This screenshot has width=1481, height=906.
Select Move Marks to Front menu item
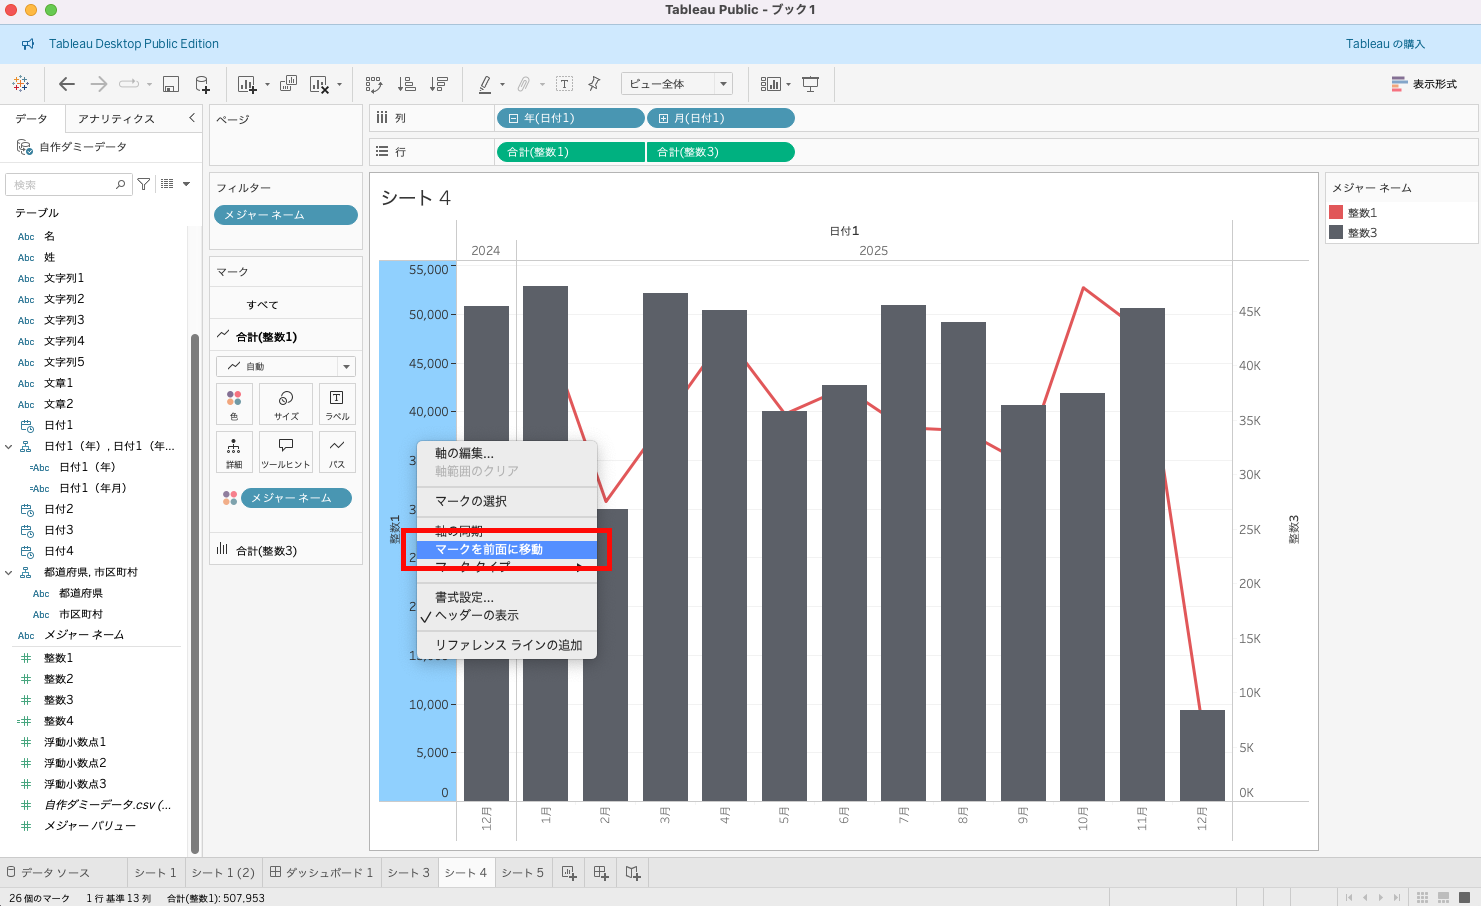pyautogui.click(x=489, y=549)
